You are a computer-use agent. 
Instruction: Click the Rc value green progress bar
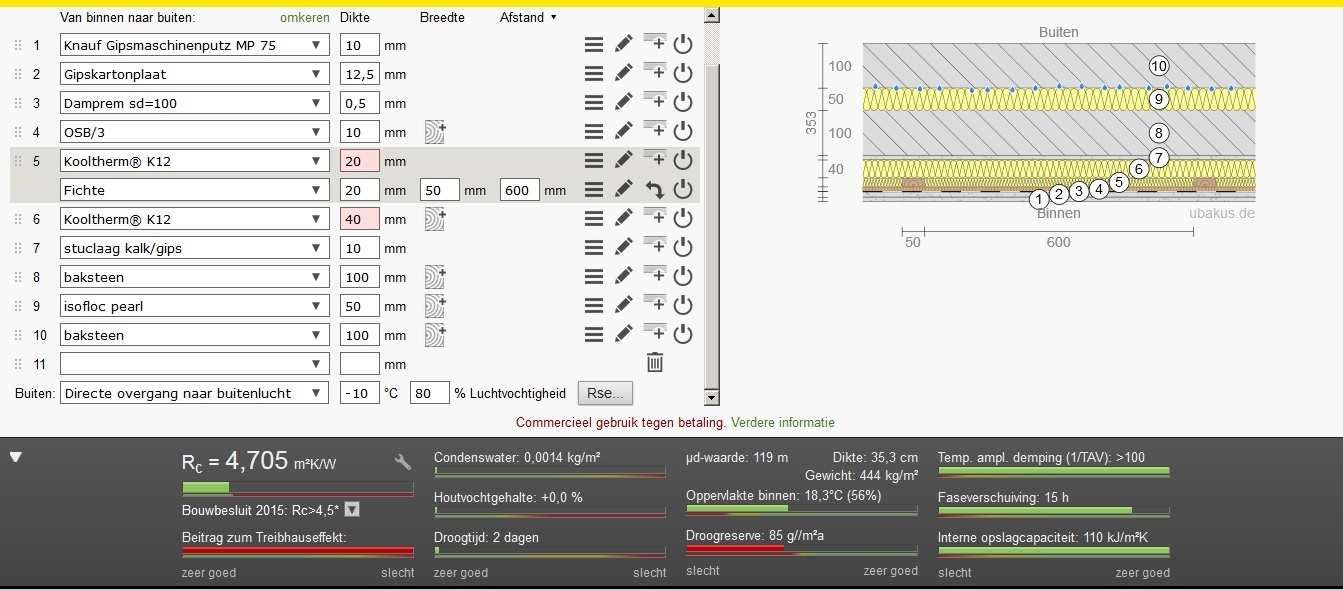(298, 488)
